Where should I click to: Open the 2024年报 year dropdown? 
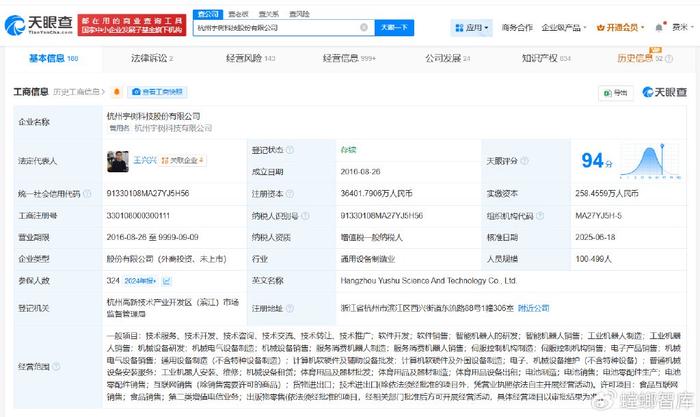(x=141, y=281)
